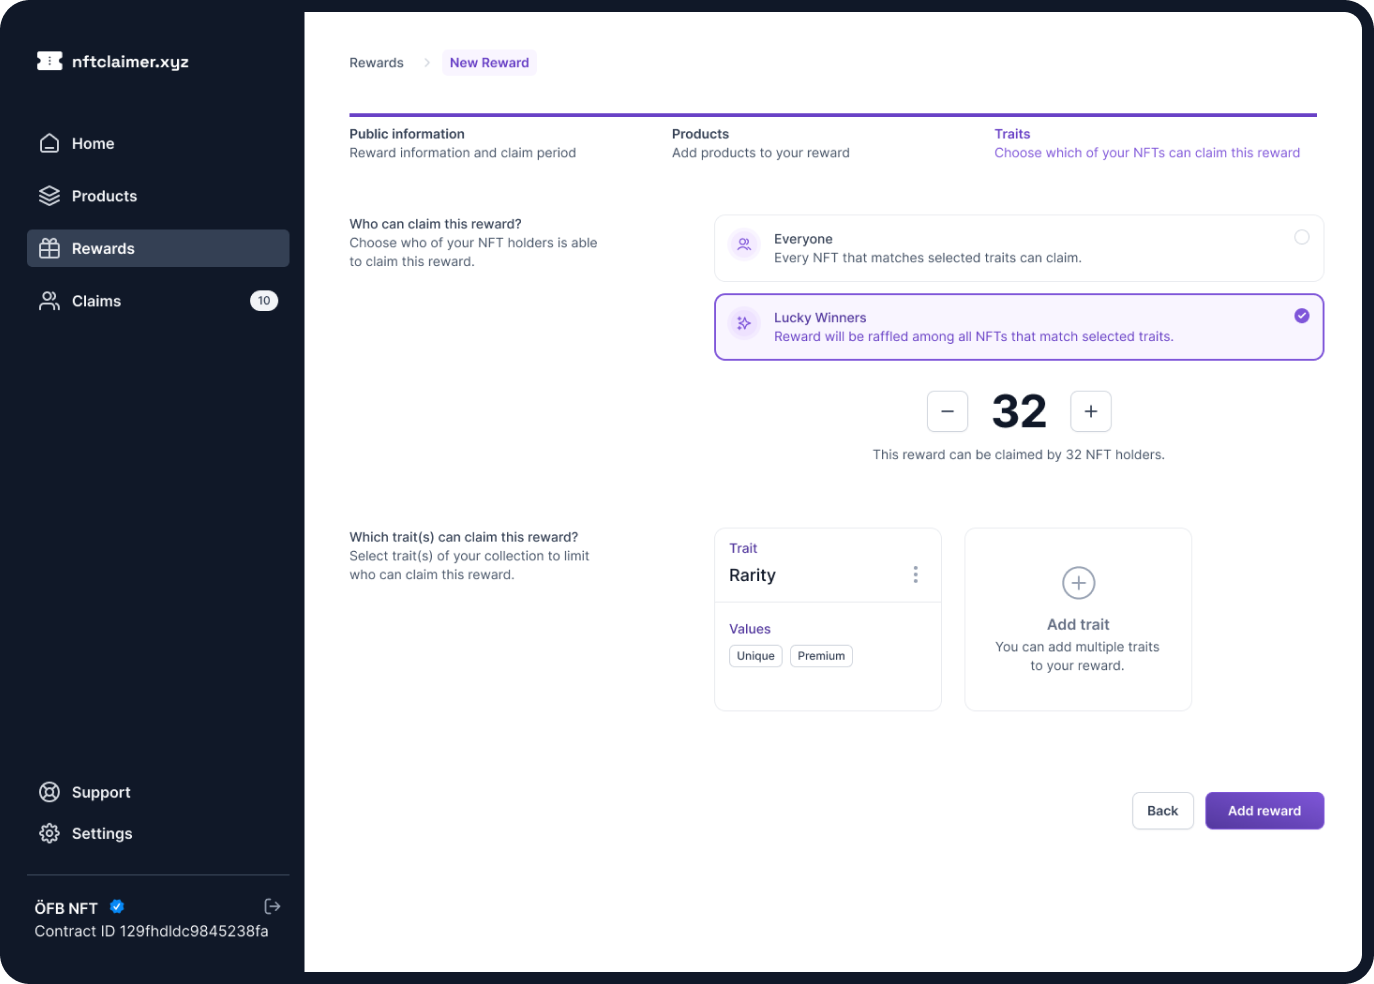Click the Rewards breadcrumb link
The width and height of the screenshot is (1374, 984).
click(x=376, y=63)
